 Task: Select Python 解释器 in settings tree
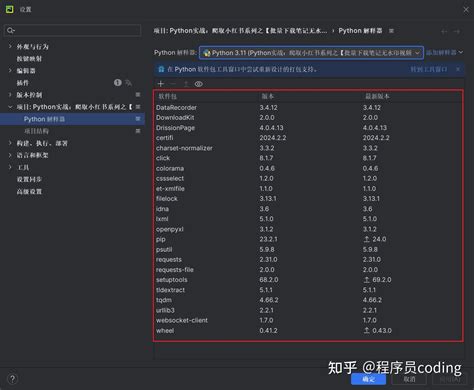[72, 119]
